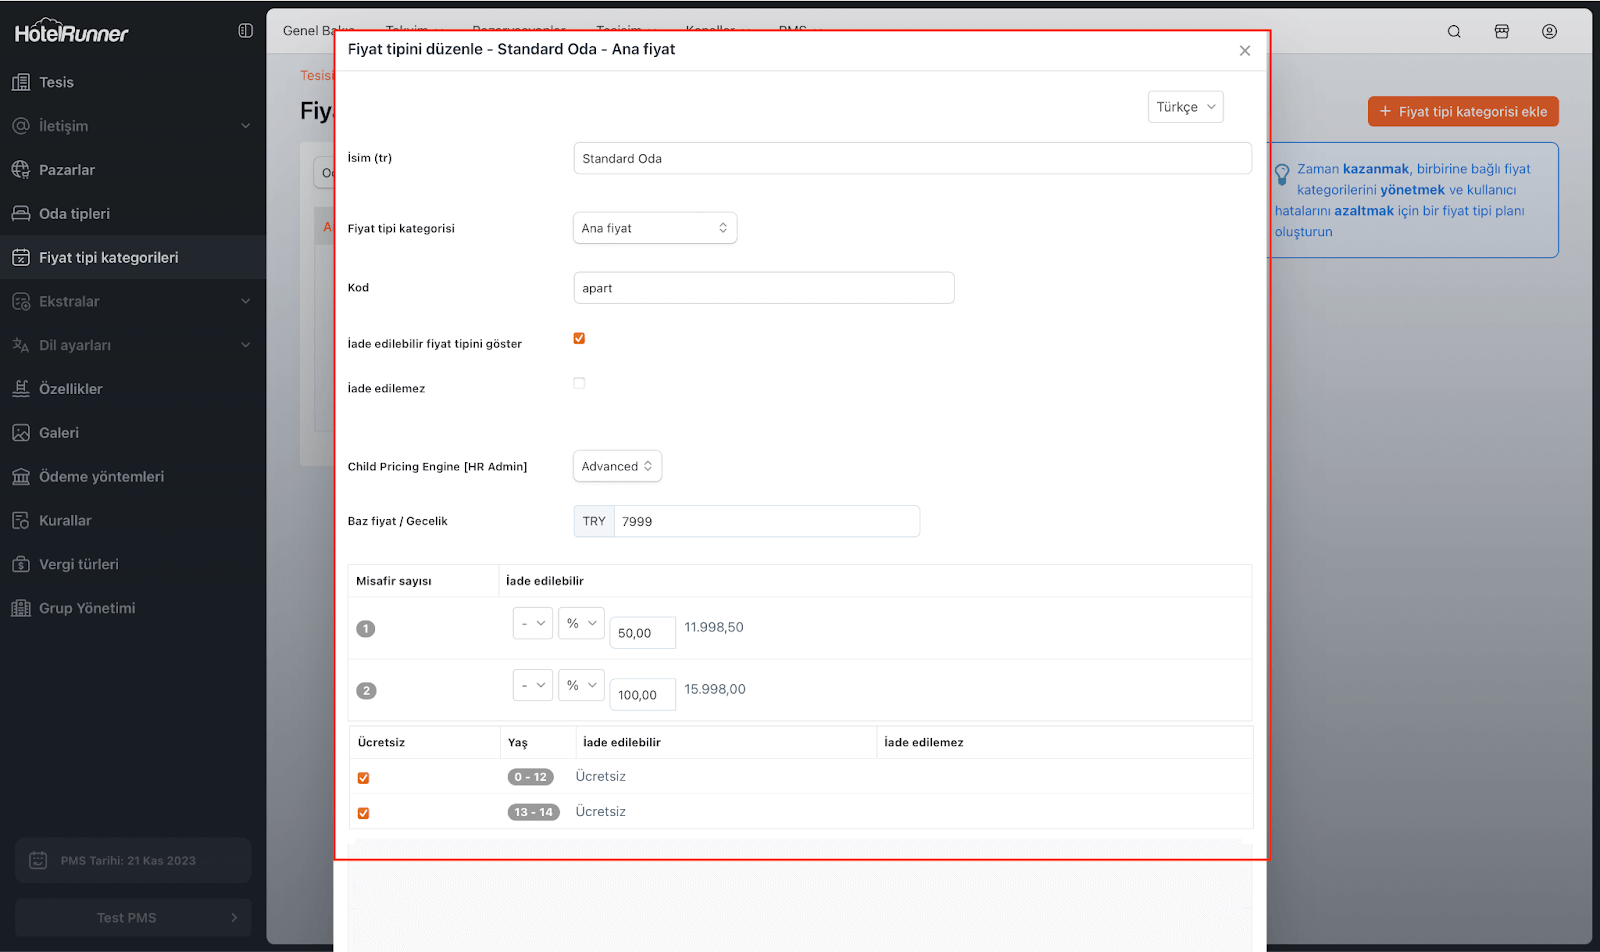Click Fiyat tipi kategorisi ekle button
The width and height of the screenshot is (1600, 952).
click(x=1462, y=112)
